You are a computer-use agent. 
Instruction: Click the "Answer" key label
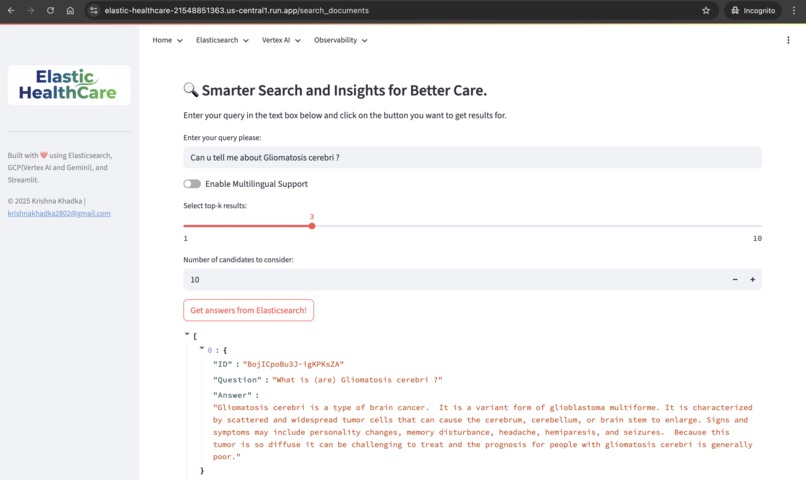click(x=233, y=395)
